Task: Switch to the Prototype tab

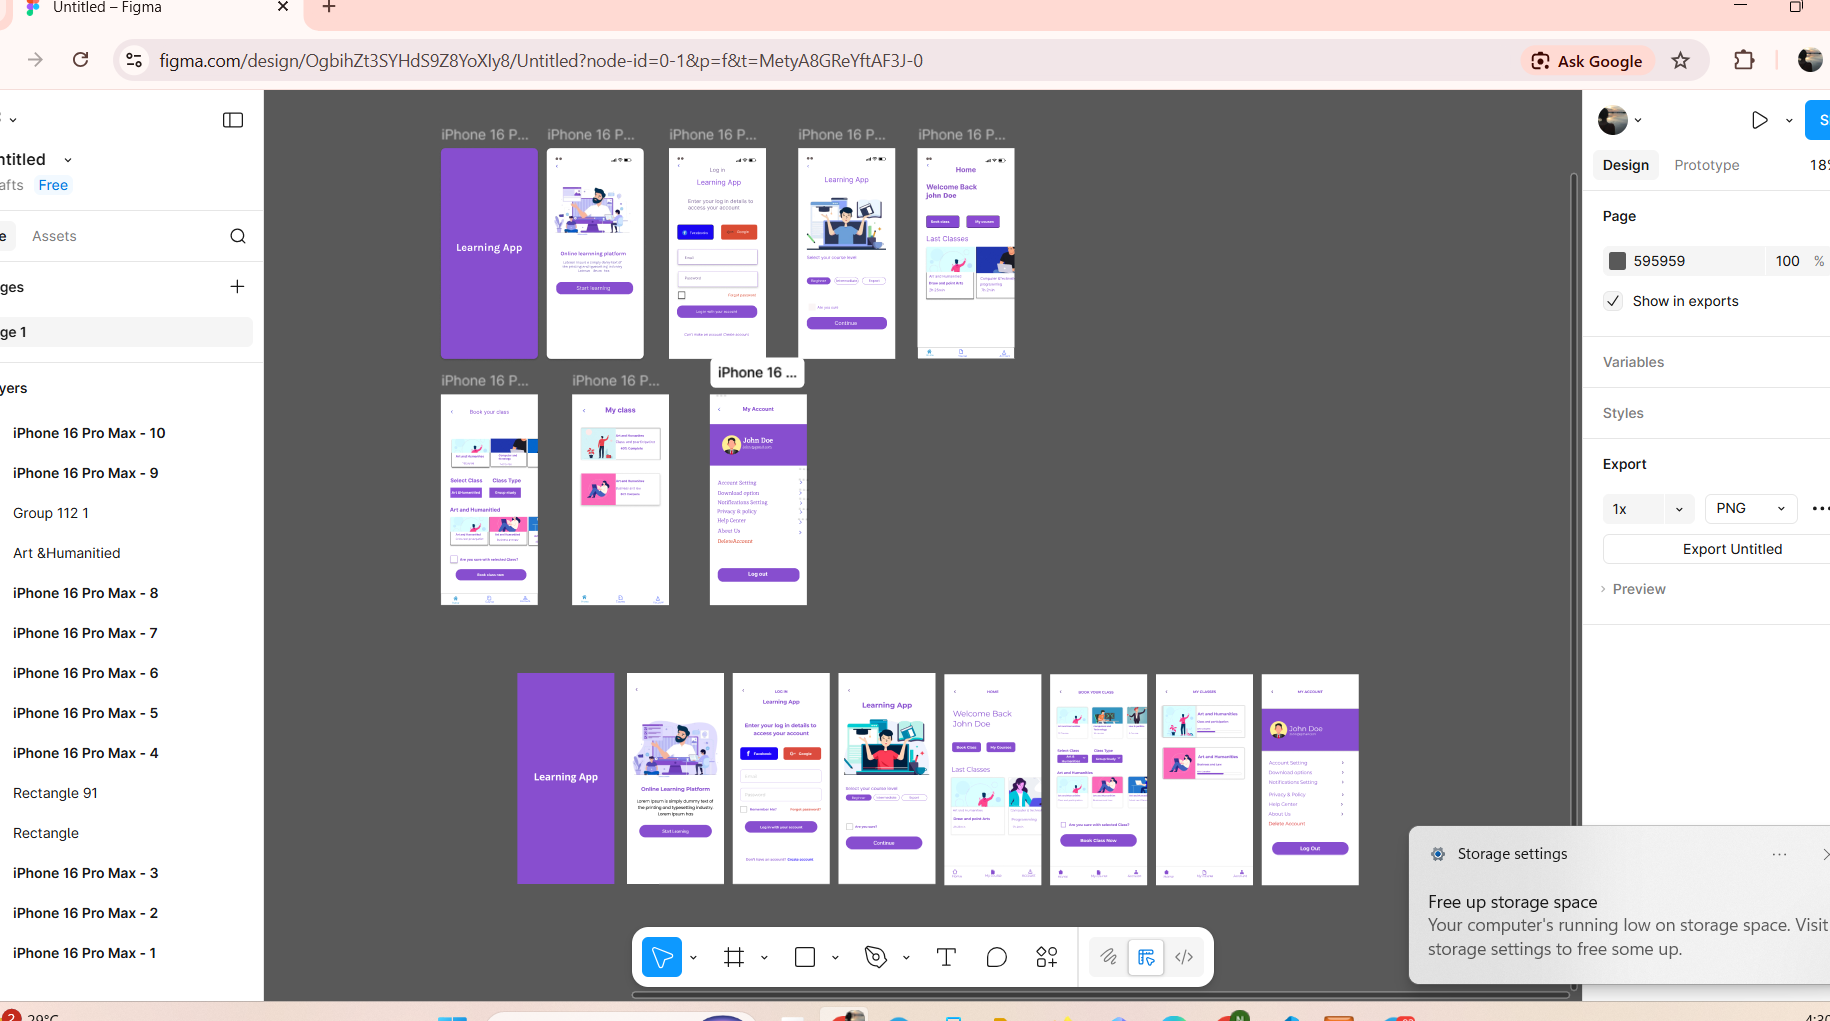Action: tap(1706, 165)
